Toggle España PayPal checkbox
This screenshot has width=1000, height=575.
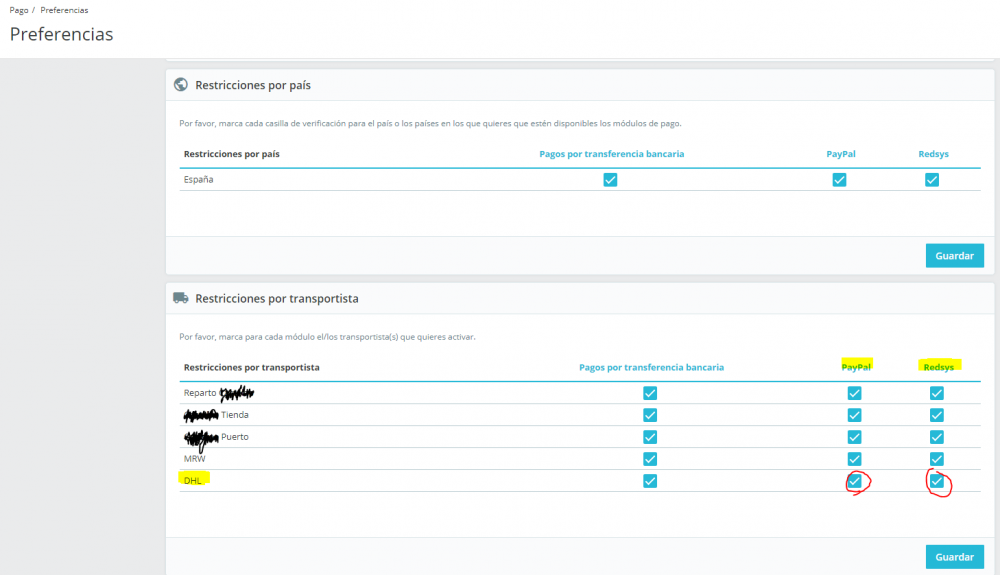coord(839,180)
